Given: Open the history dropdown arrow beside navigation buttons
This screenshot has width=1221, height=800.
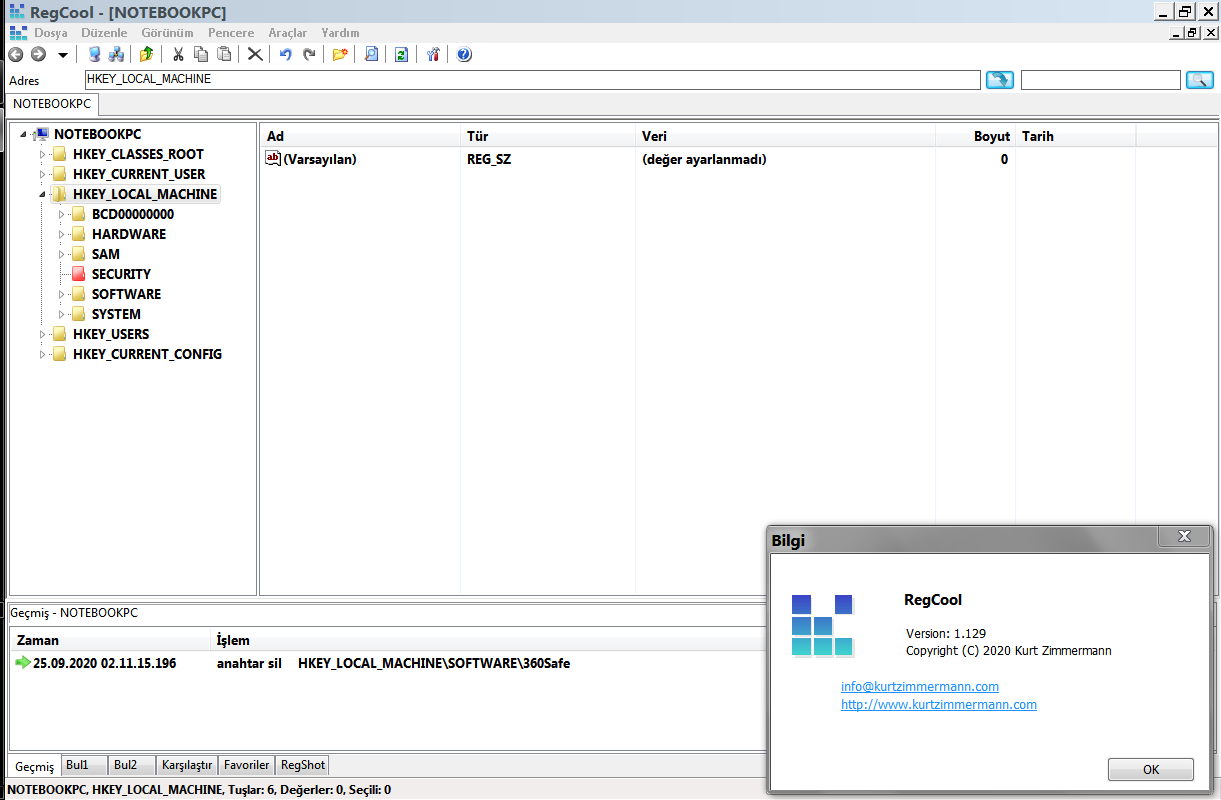Looking at the screenshot, I should coord(63,55).
